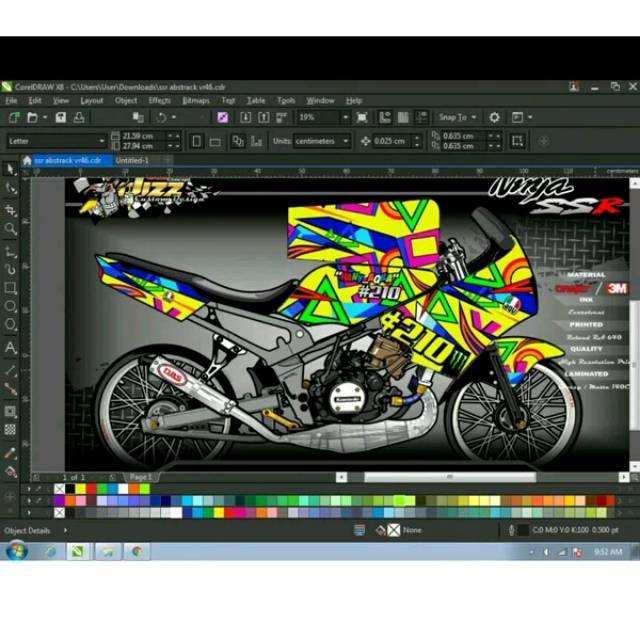640x640 pixels.
Task: Select the Ellipse tool
Action: pos(10,307)
